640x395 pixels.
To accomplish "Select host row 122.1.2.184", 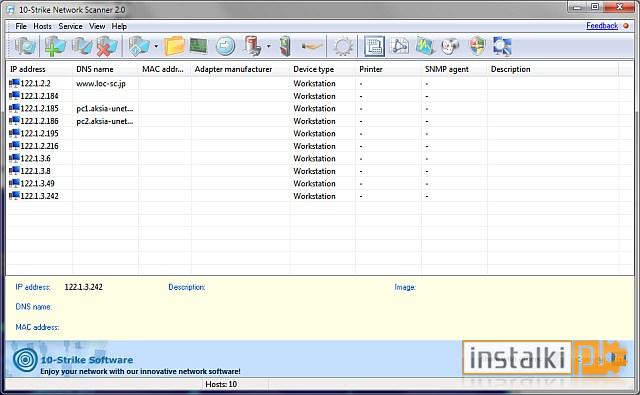I will coord(320,96).
